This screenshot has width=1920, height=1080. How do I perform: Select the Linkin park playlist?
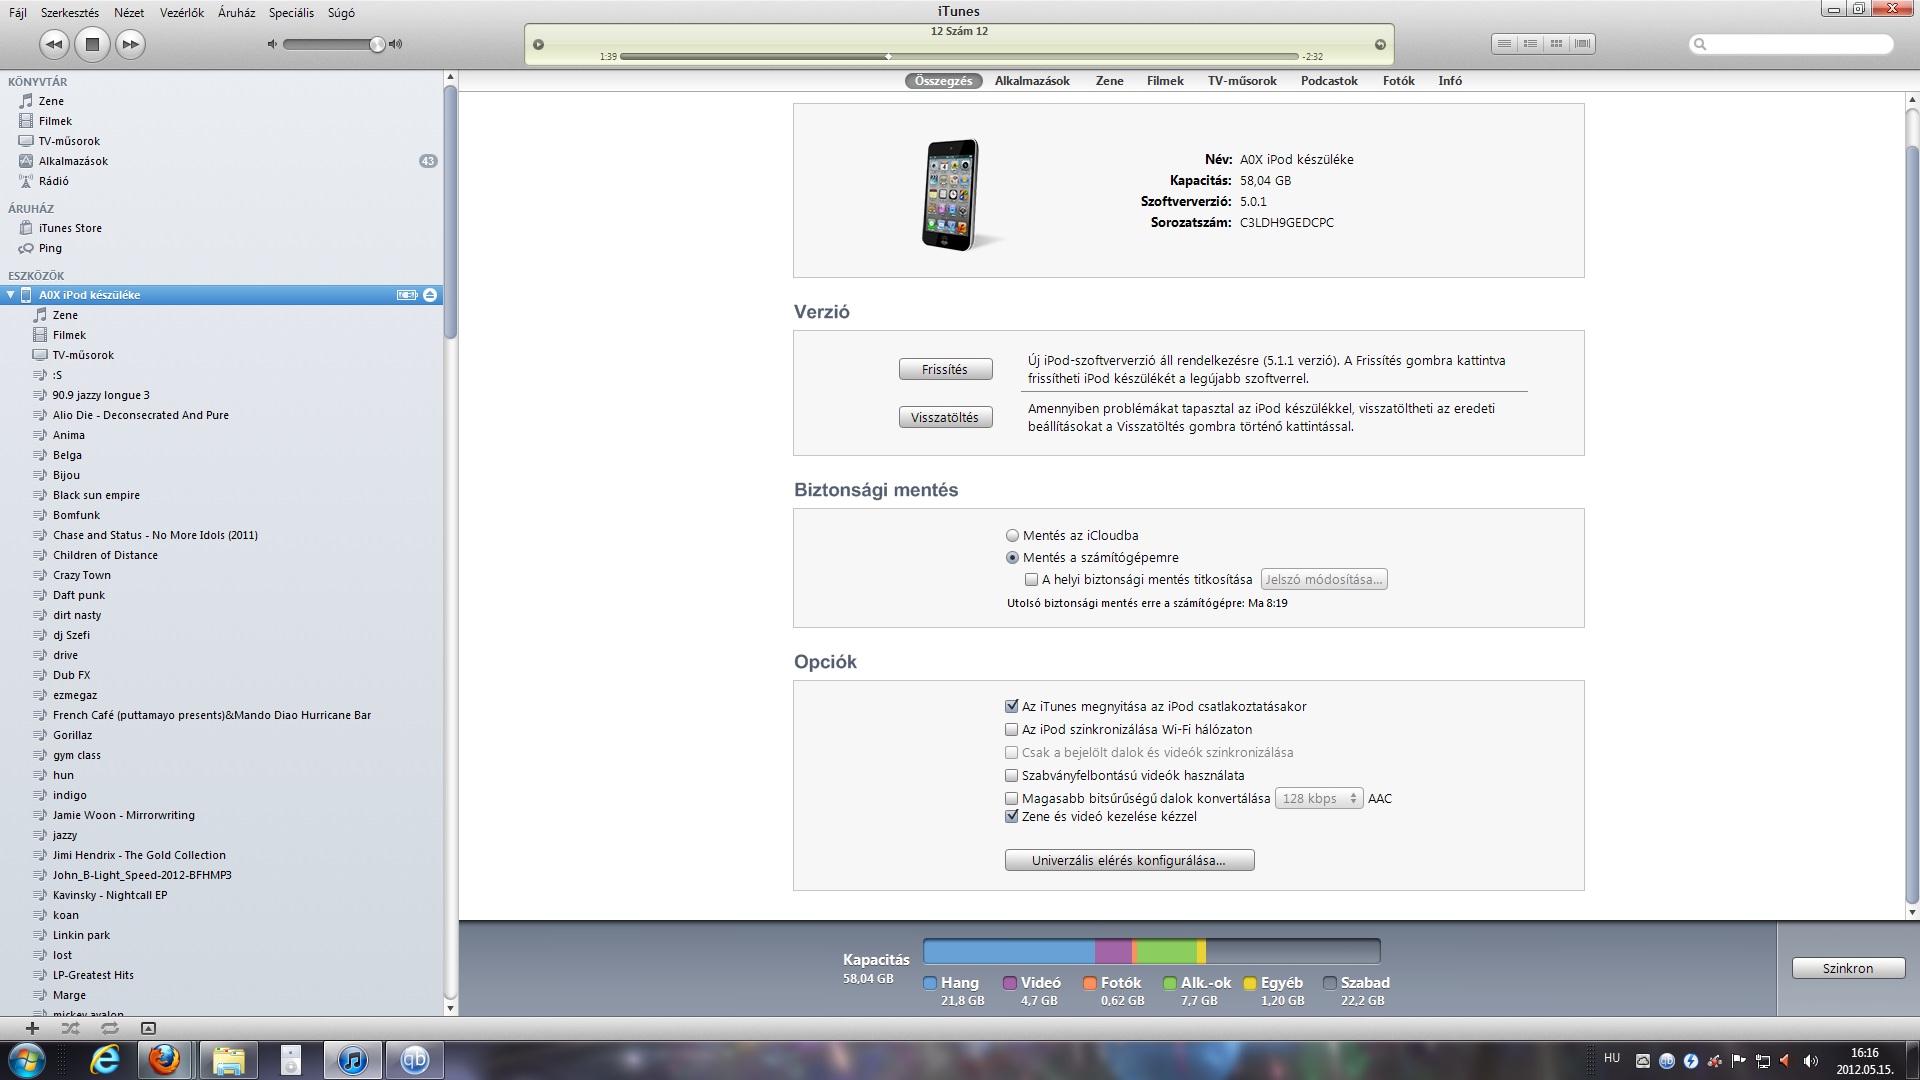[81, 935]
